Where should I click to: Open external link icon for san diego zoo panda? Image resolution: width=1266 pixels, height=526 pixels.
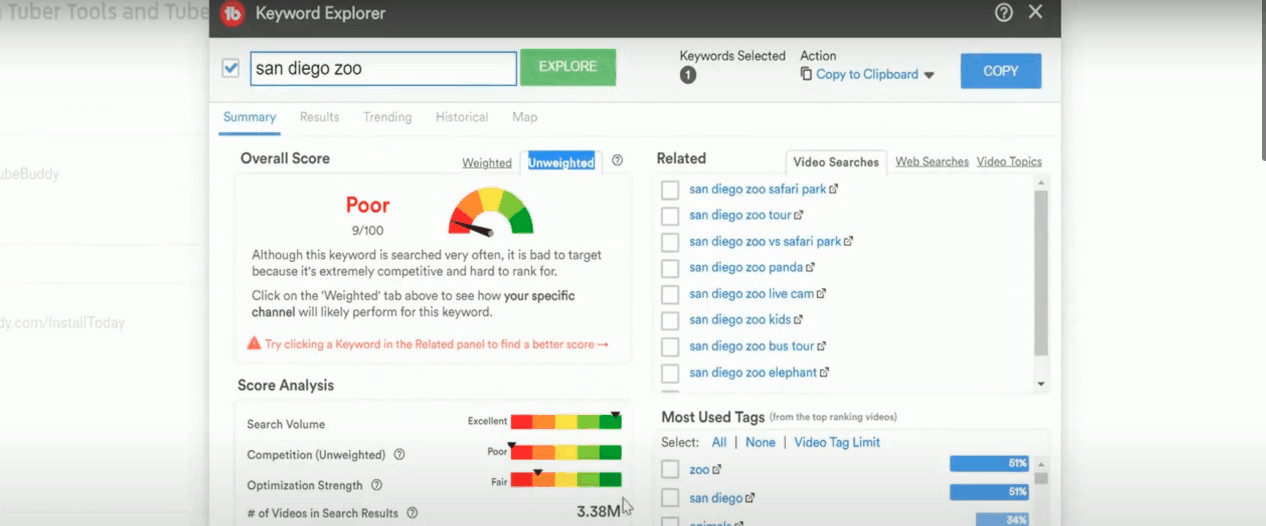click(810, 268)
